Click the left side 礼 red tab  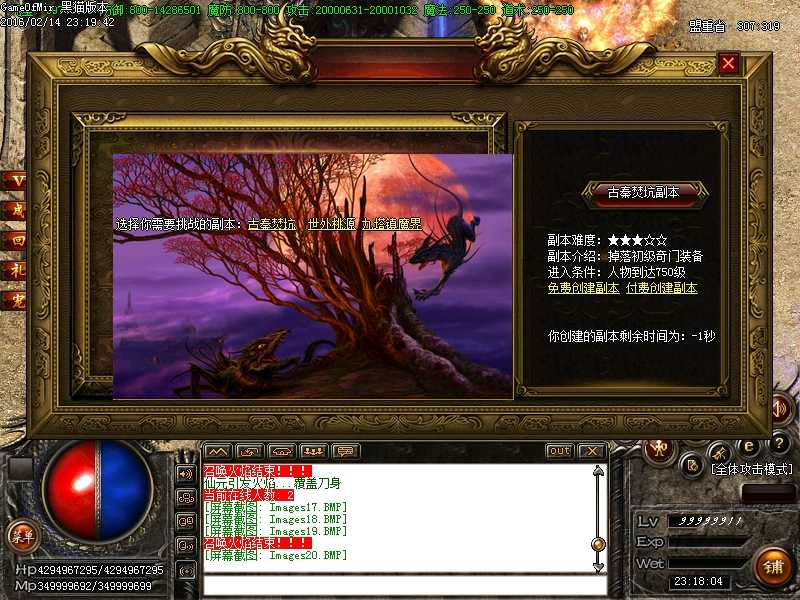pyautogui.click(x=14, y=270)
